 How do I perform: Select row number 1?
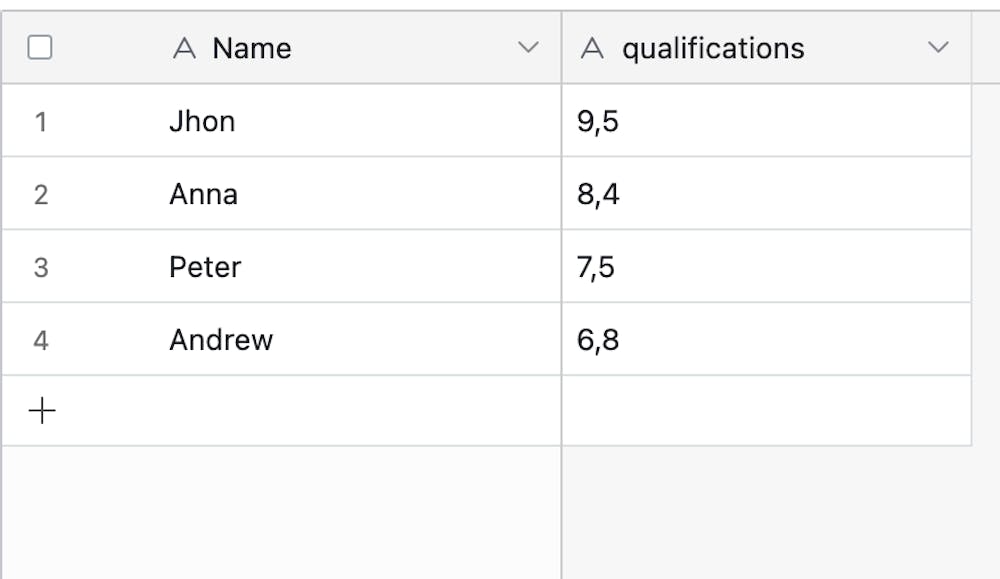(41, 121)
